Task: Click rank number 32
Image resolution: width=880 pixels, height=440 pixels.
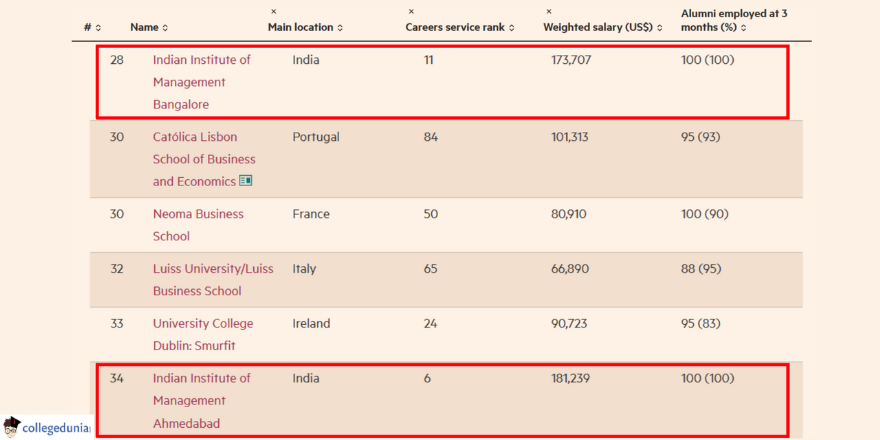Action: (x=117, y=269)
